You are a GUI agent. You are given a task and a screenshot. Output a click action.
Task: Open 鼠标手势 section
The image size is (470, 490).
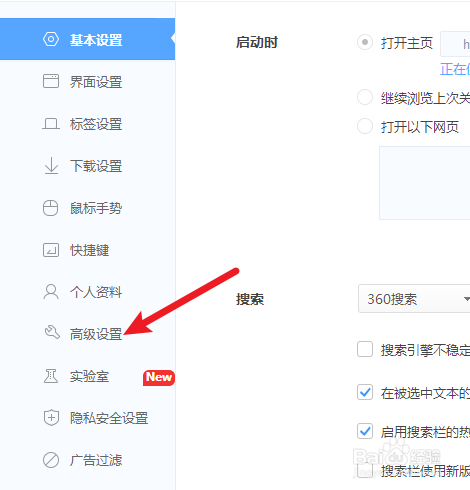(87, 208)
